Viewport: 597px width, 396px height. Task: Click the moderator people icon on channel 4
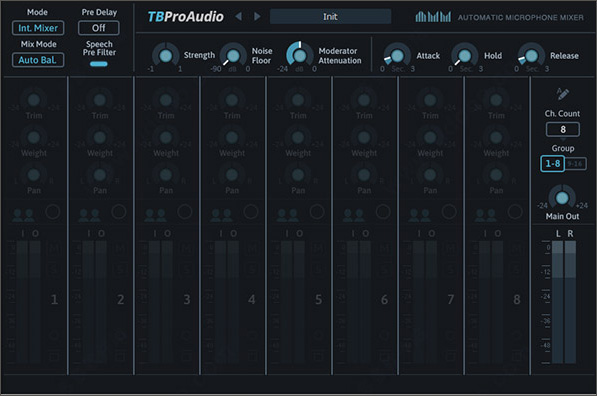point(221,215)
